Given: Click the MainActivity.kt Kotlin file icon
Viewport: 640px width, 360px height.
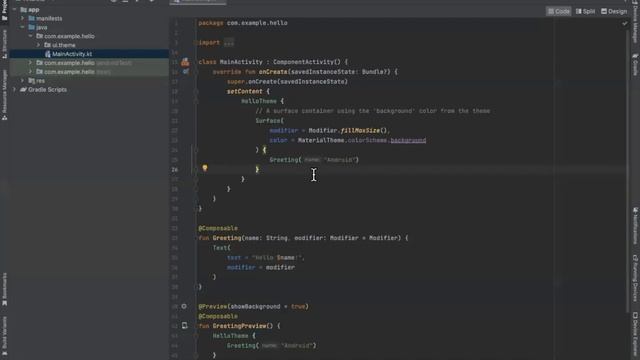Looking at the screenshot, I should point(48,54).
